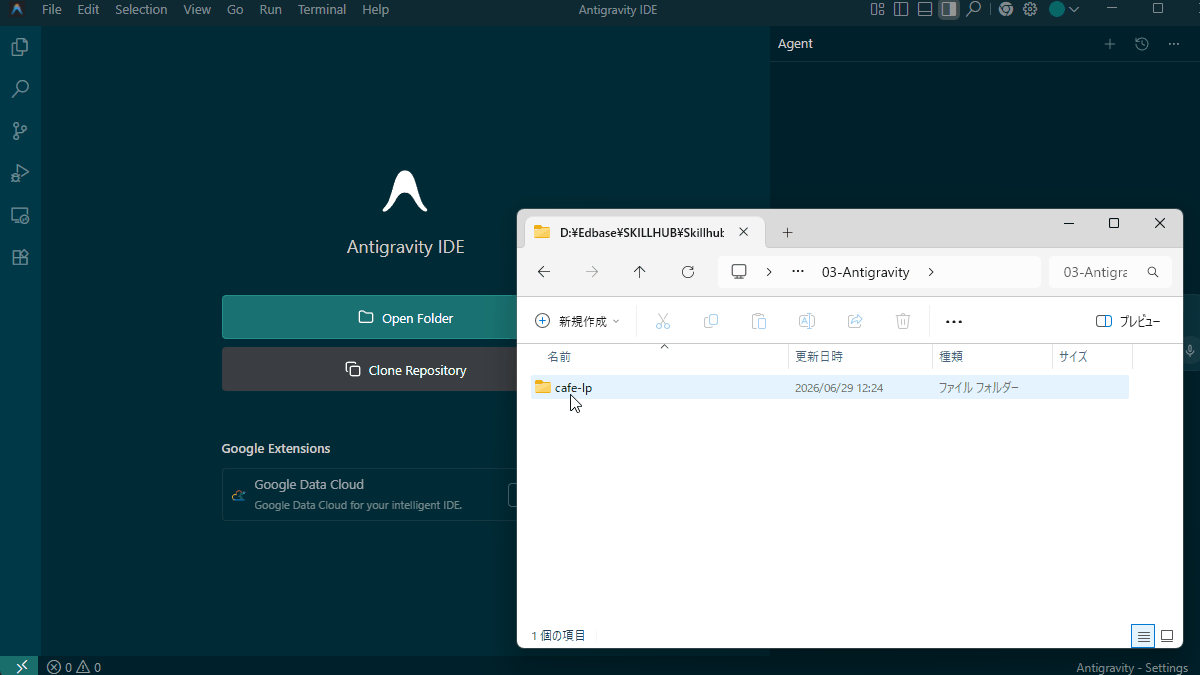1200x675 pixels.
Task: Open errors and warnings count in status bar
Action: point(74,667)
